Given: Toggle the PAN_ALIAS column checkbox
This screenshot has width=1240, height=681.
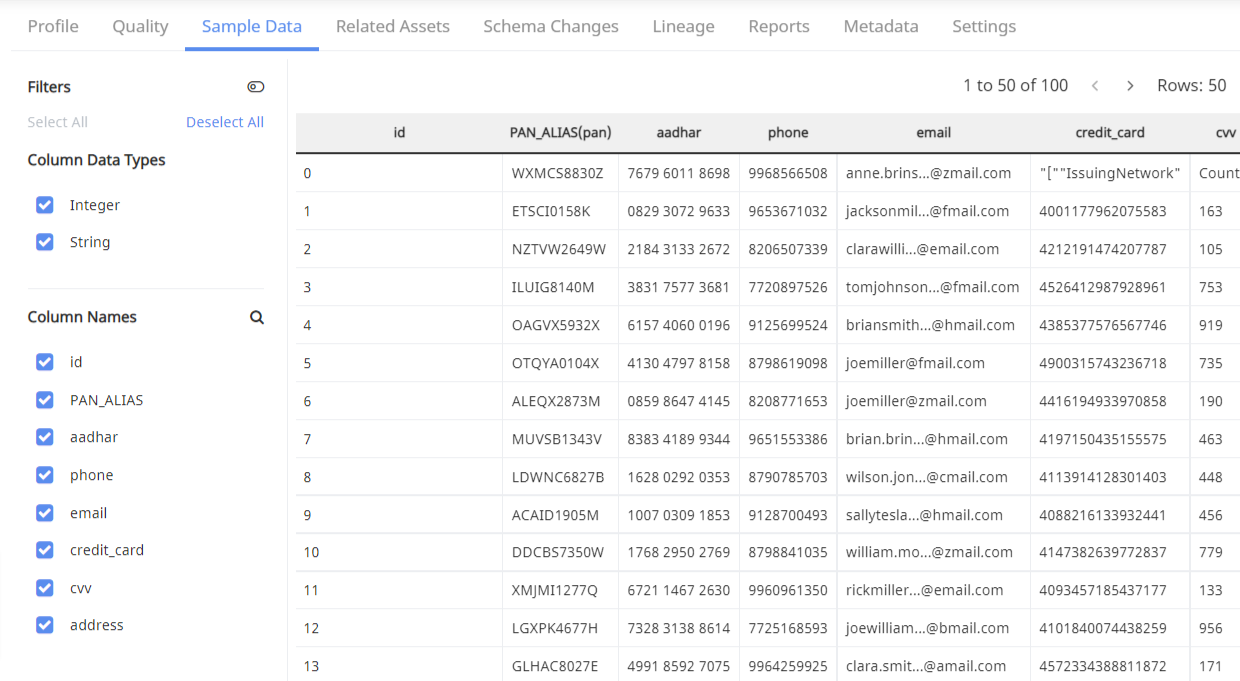Looking at the screenshot, I should (x=44, y=399).
